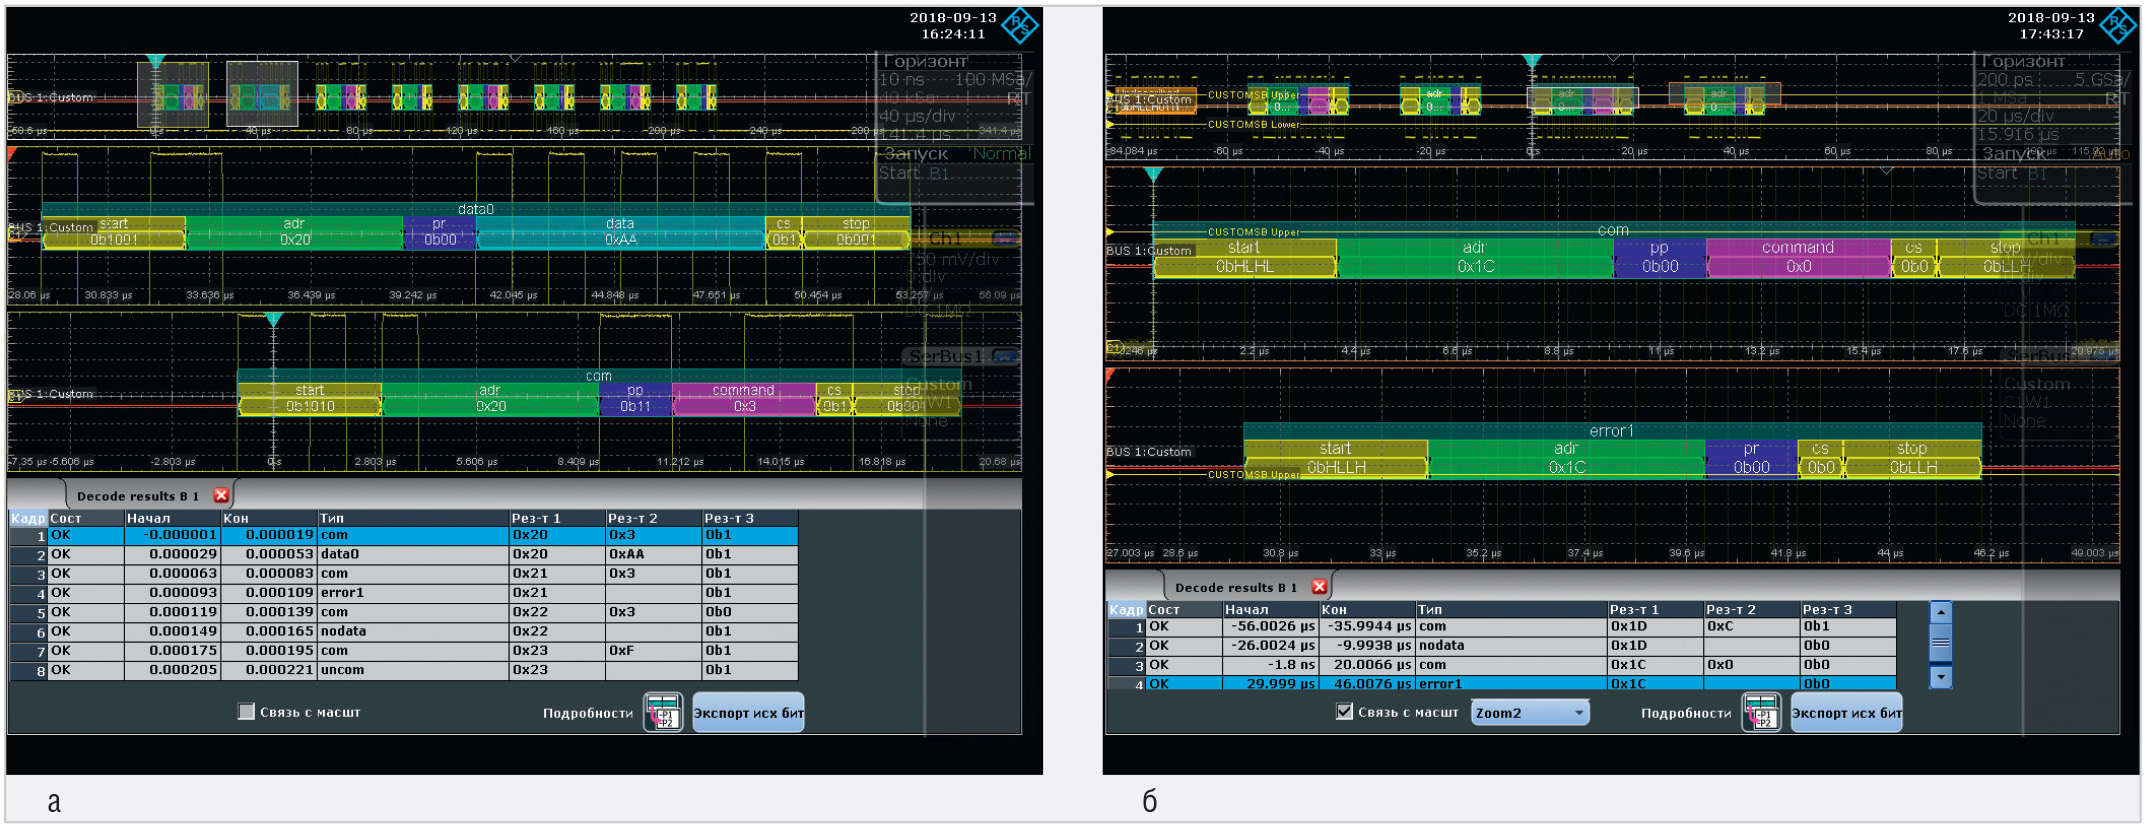Screen dimensions: 2147x827
Task: Click cyan data 0xAA segment in screen a
Action: [x=620, y=232]
